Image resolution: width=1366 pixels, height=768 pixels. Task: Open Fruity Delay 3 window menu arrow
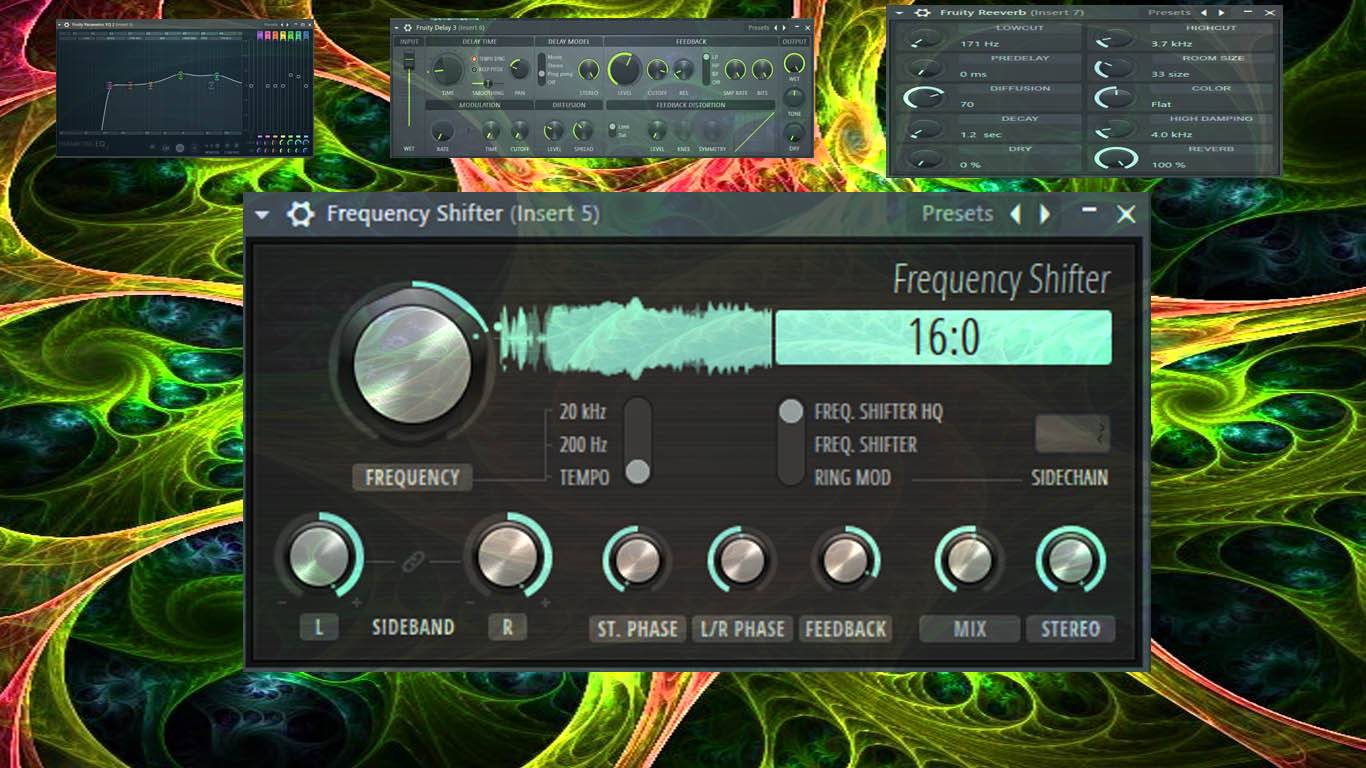point(396,28)
